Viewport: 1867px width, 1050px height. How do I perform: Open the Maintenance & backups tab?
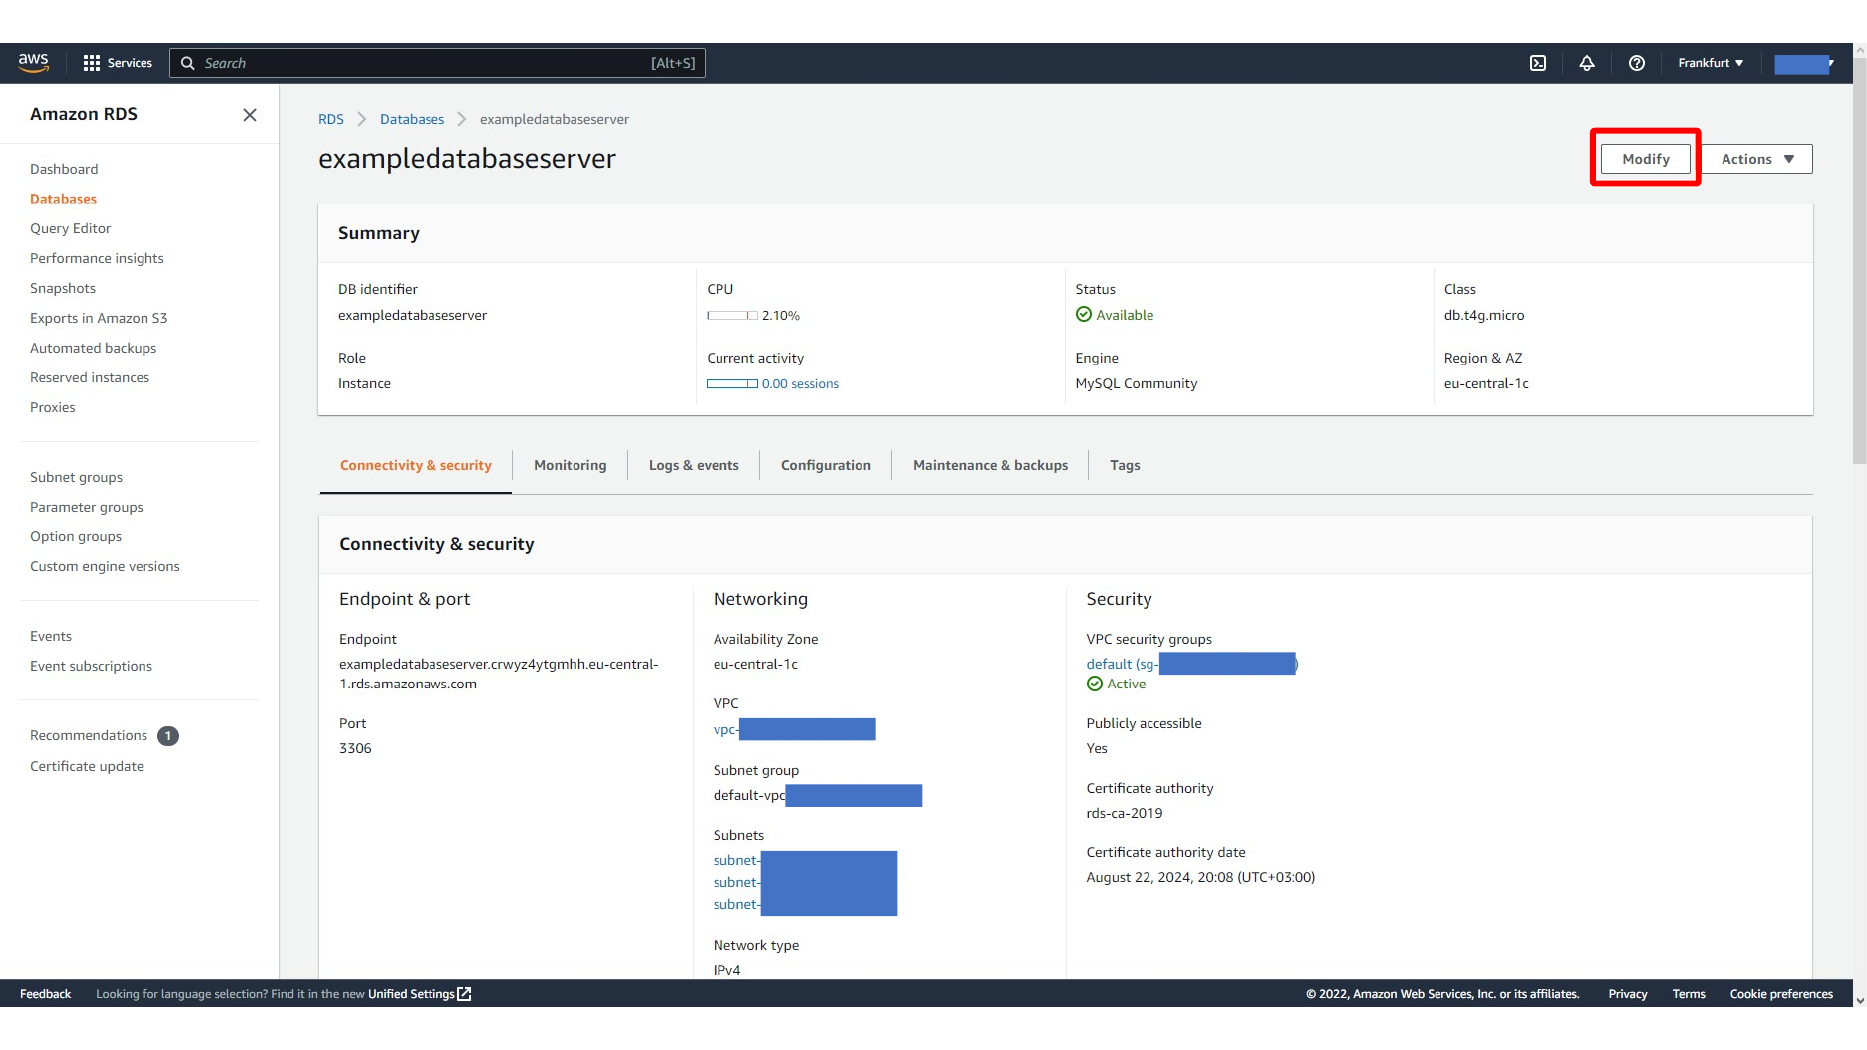990,465
